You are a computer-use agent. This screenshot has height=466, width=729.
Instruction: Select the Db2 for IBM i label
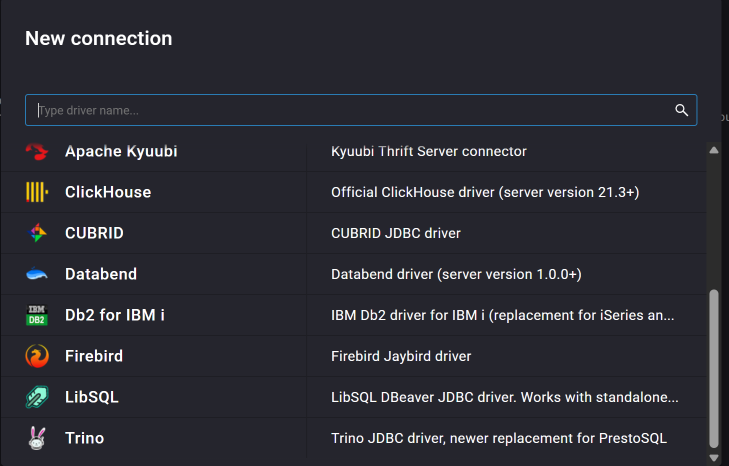[x=115, y=315]
